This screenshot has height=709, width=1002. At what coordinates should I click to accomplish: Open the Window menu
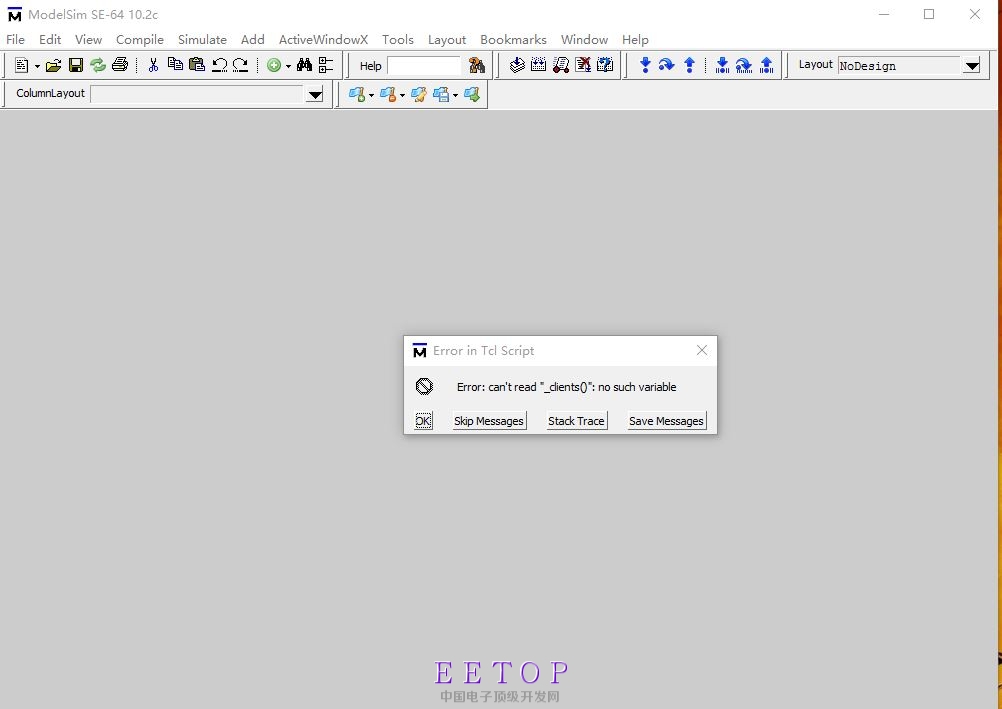[x=584, y=40]
